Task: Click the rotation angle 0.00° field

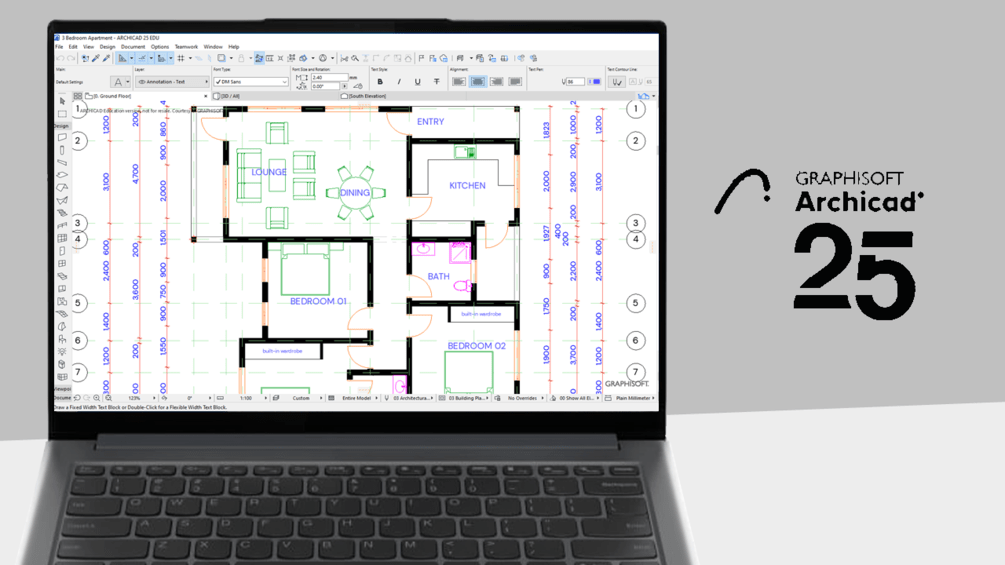Action: point(326,86)
